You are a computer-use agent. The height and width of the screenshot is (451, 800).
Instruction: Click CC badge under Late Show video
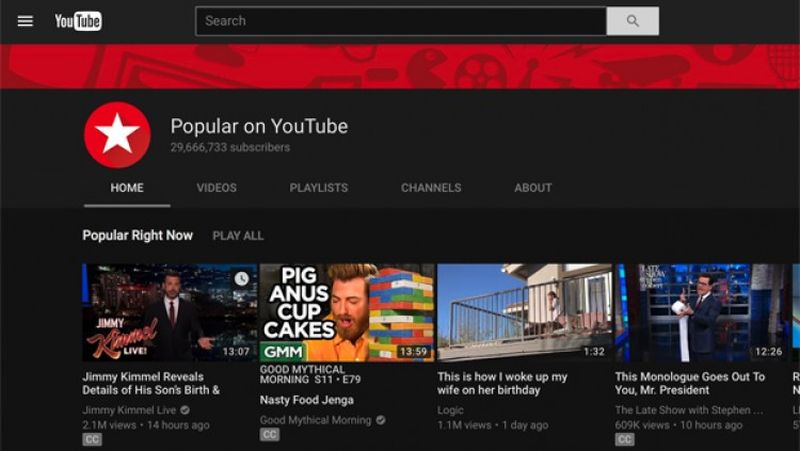625,439
